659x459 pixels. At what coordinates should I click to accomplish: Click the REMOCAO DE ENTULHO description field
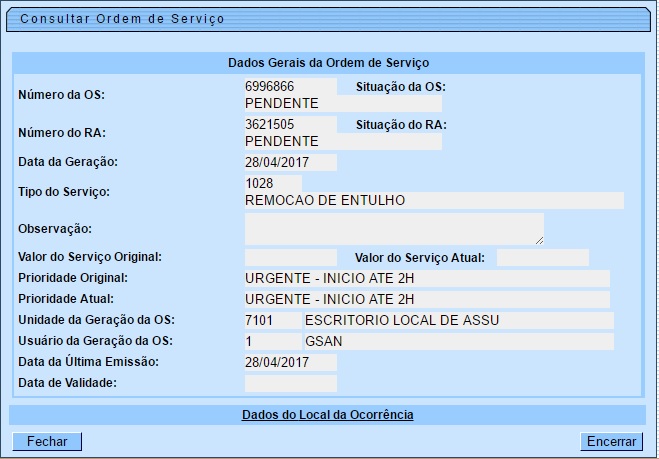coord(433,200)
